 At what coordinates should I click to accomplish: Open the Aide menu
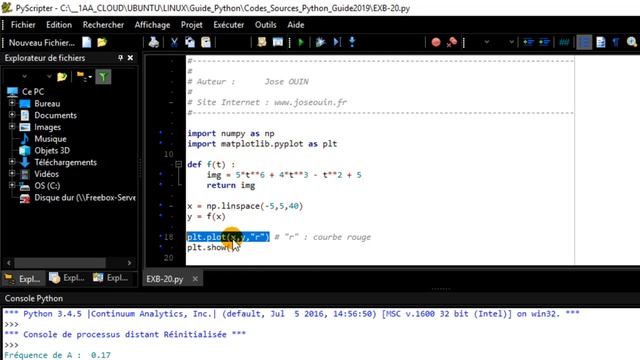click(x=296, y=25)
